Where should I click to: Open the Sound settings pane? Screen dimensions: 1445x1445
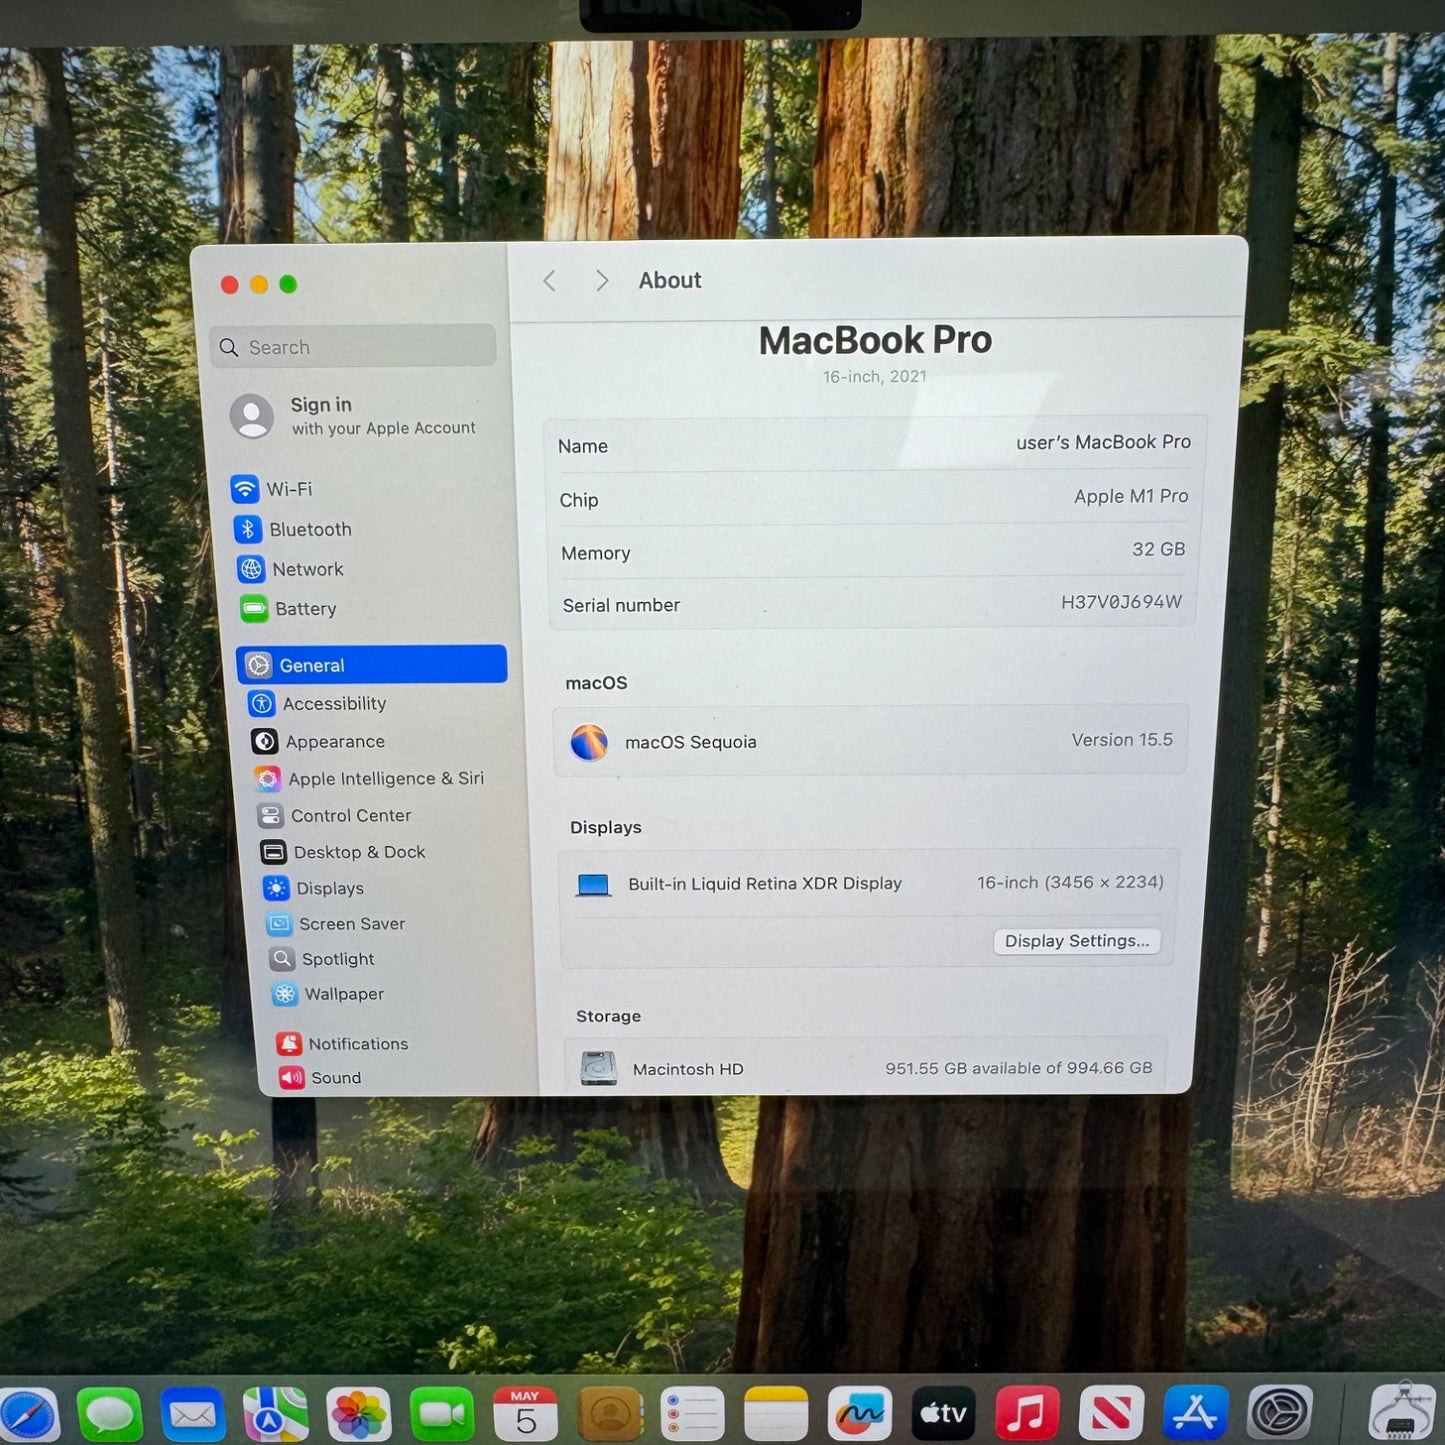point(320,1077)
